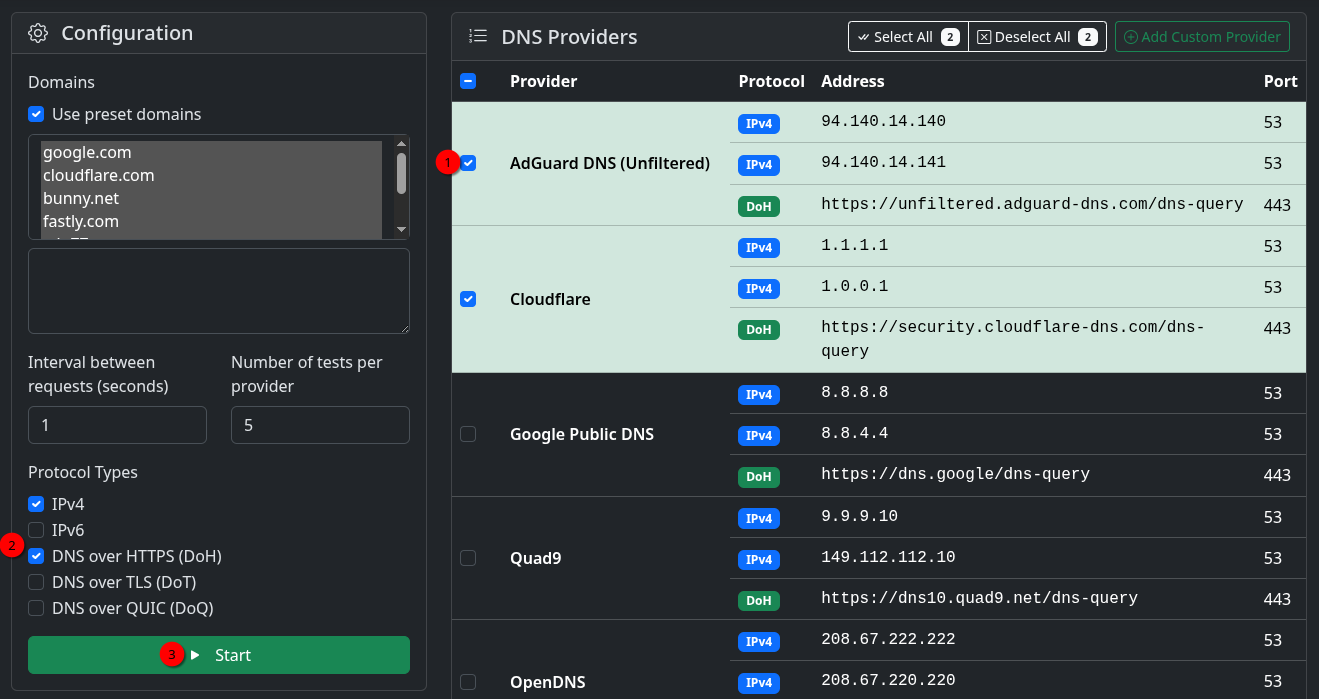Screen dimensions: 1319x699
Task: Toggle the header select-all providers checkbox
Action: [x=468, y=81]
